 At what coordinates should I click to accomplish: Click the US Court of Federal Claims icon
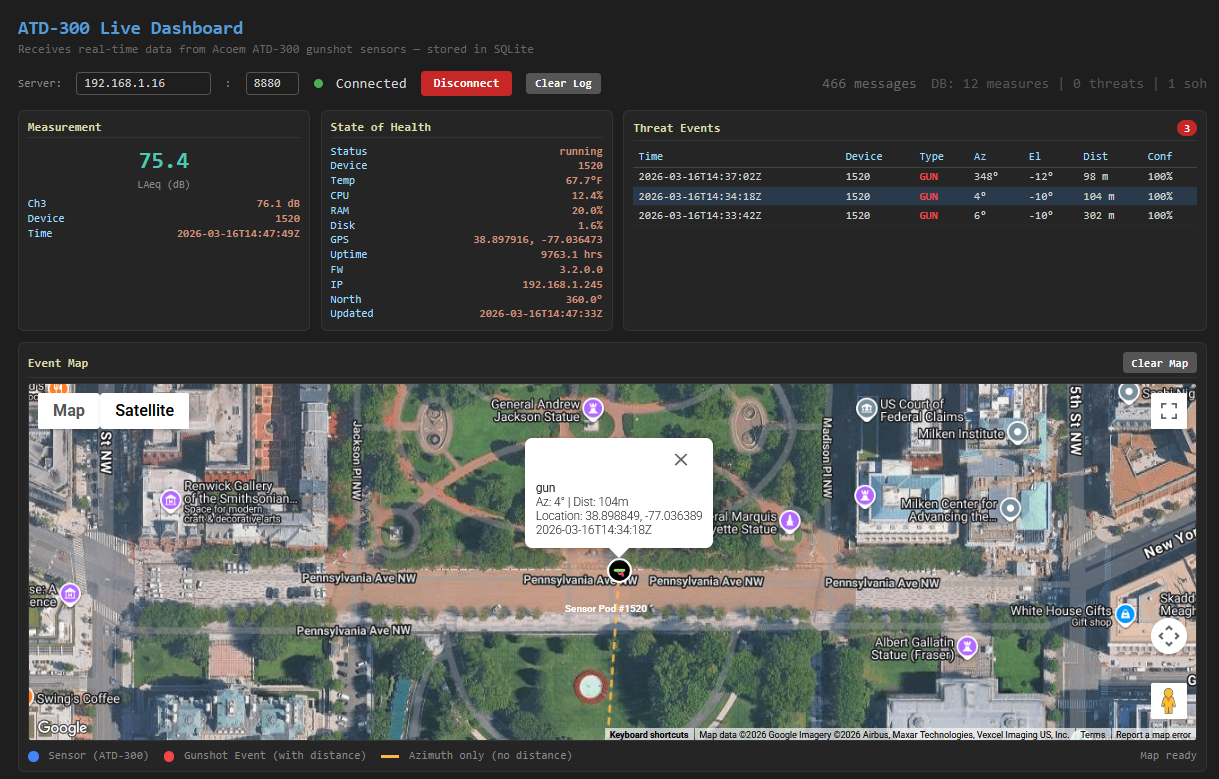click(866, 409)
